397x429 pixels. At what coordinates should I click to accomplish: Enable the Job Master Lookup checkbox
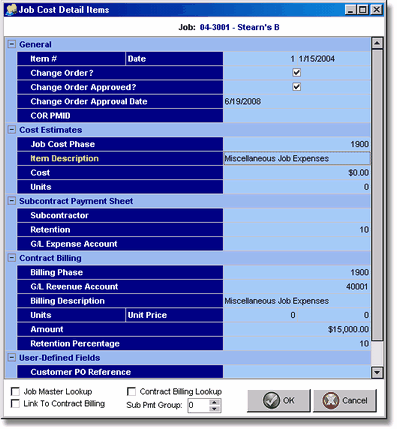pos(15,391)
